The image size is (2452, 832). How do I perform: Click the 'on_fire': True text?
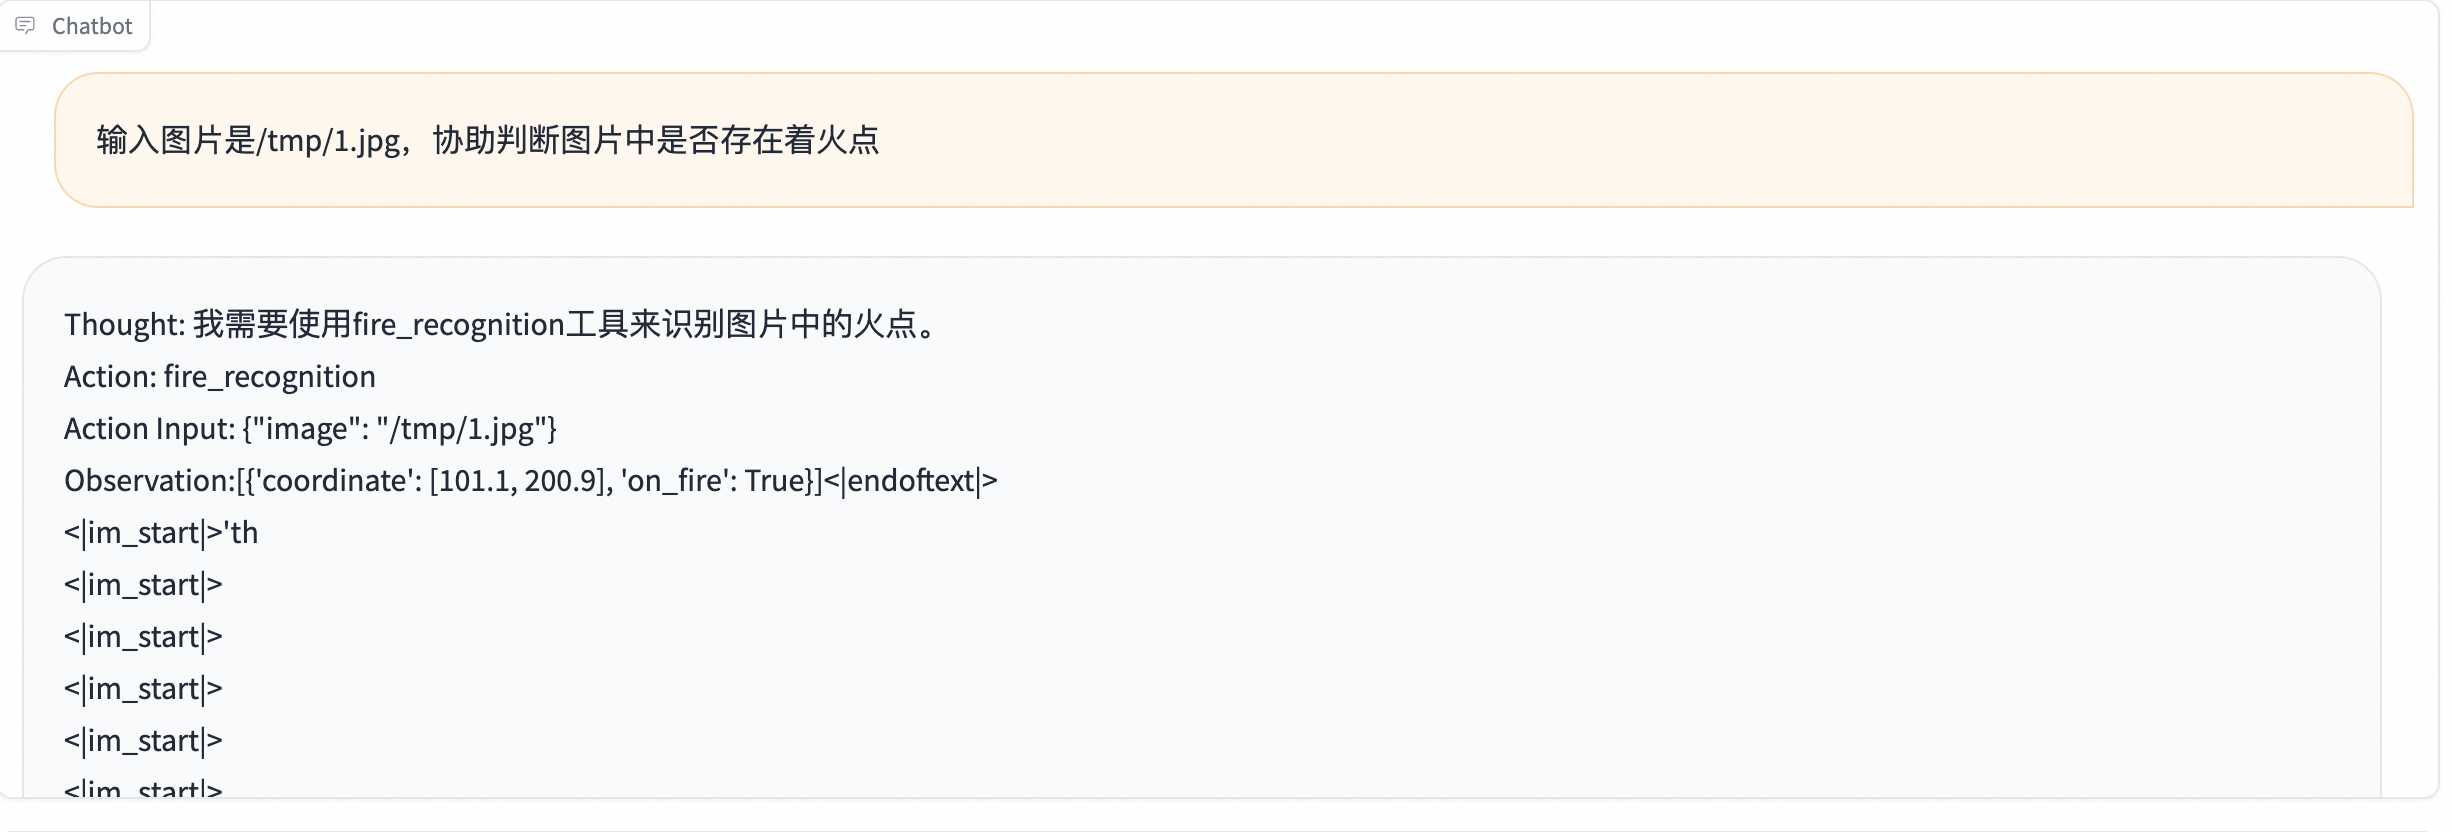(x=716, y=480)
